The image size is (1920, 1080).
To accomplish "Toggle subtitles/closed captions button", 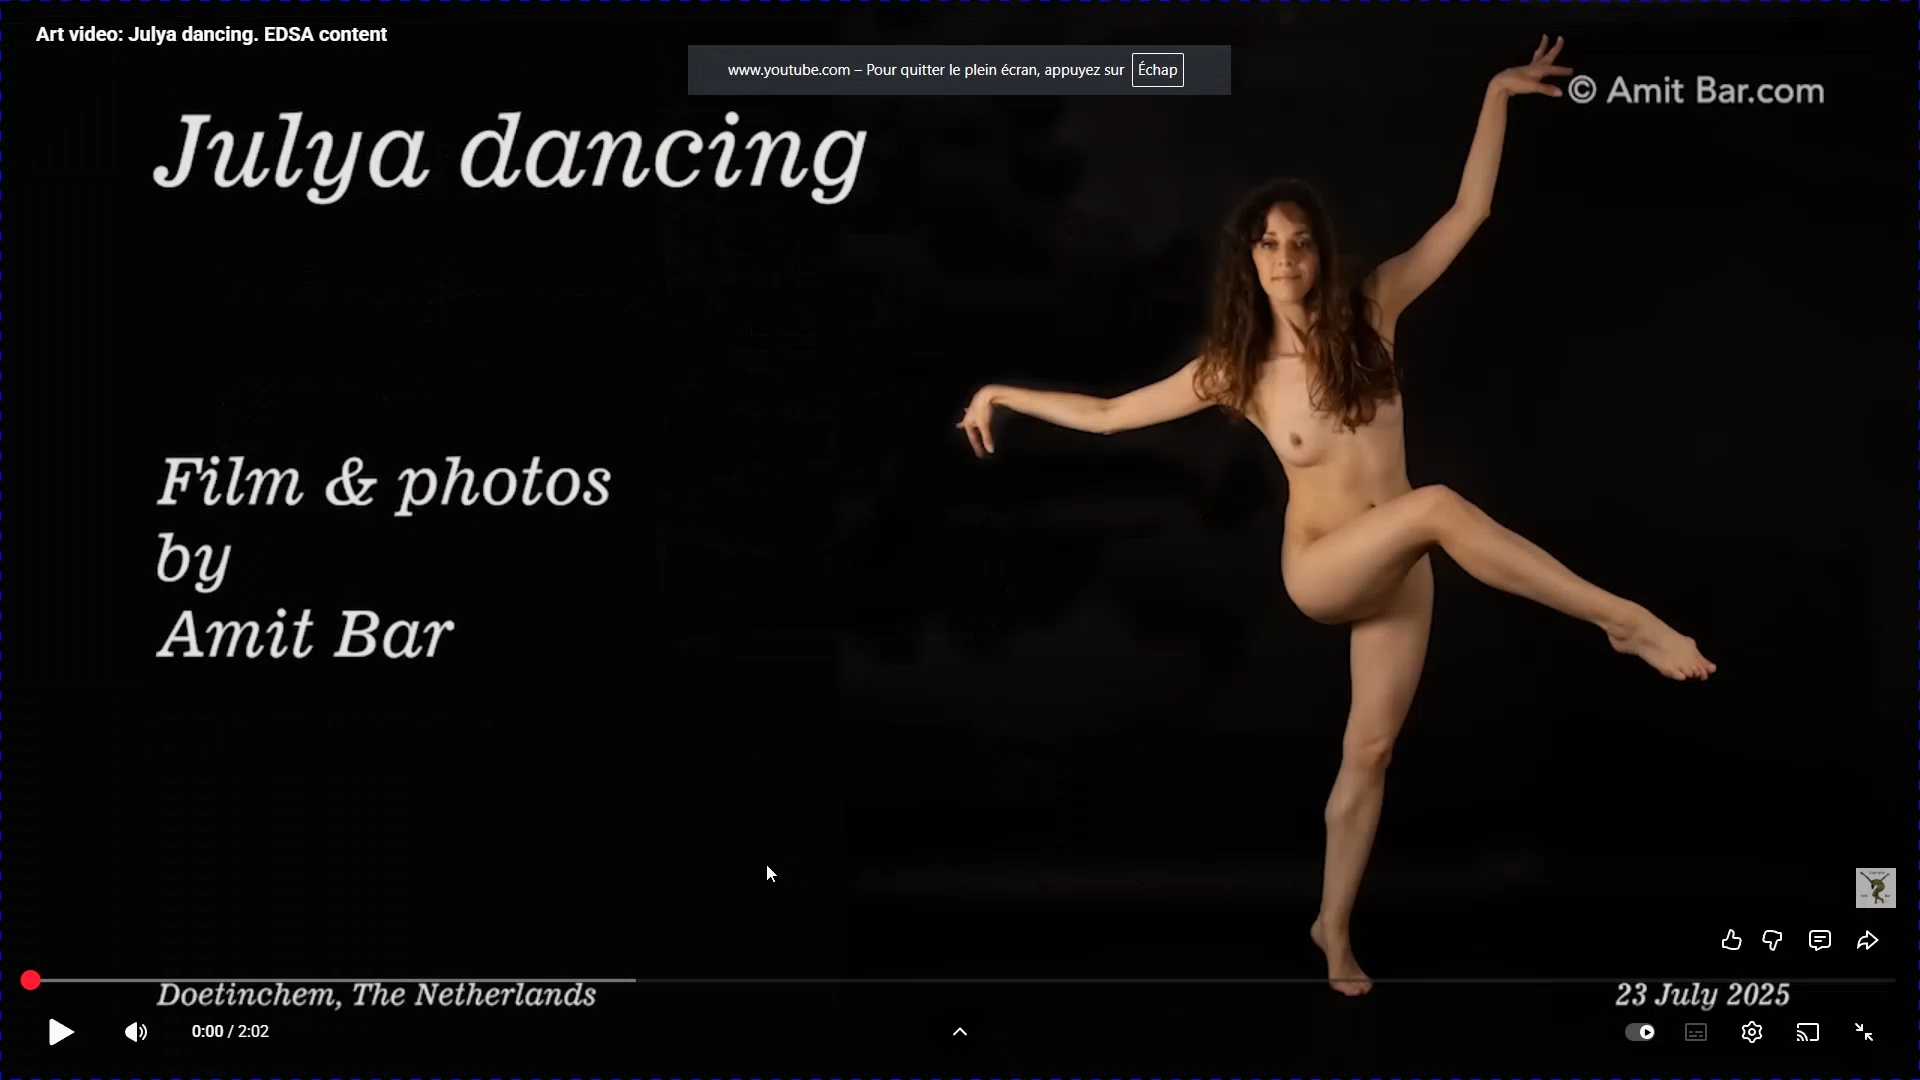I will [1696, 1032].
